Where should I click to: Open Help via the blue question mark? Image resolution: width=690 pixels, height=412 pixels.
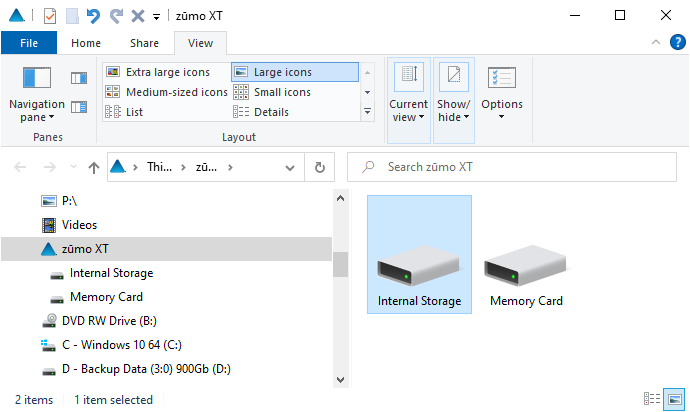point(678,42)
